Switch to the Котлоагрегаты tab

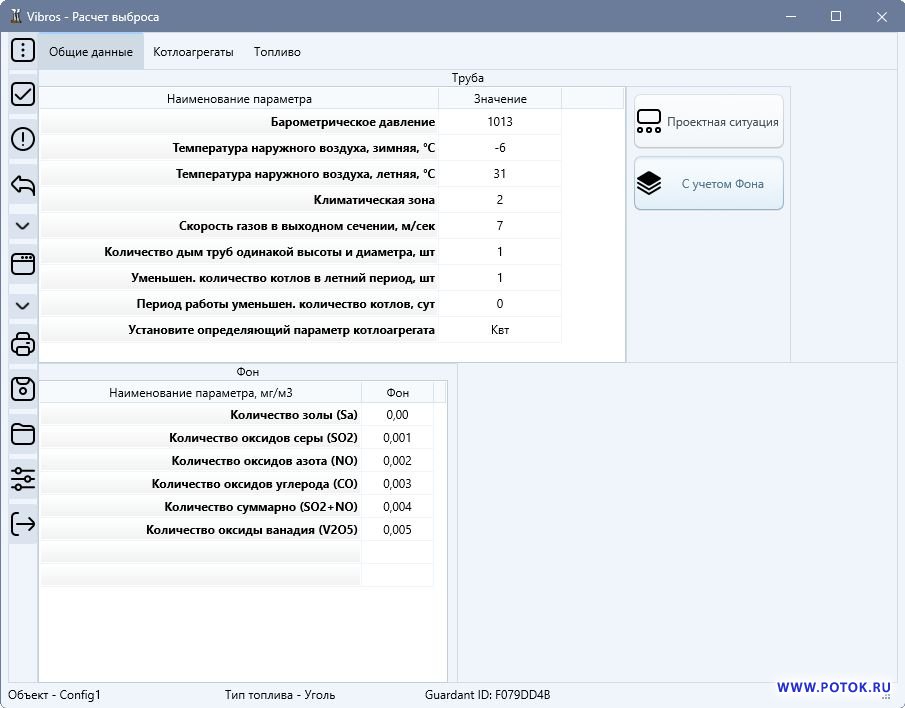(x=193, y=52)
